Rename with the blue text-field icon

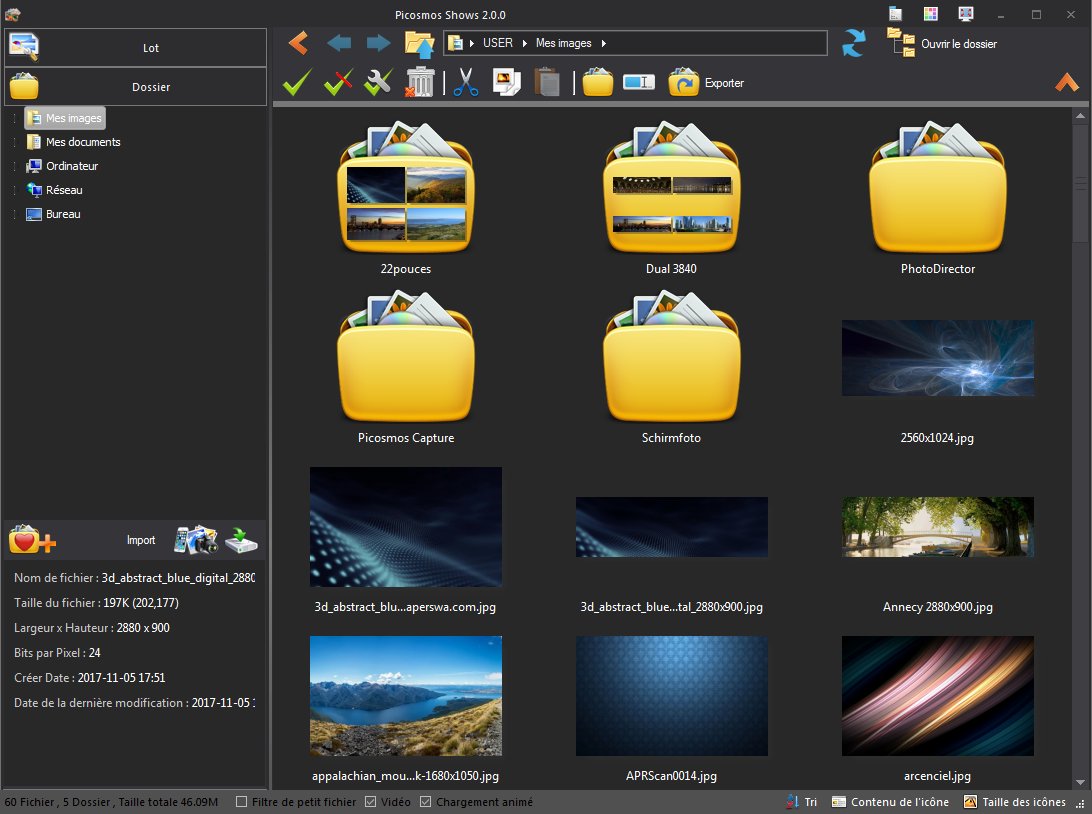click(639, 83)
